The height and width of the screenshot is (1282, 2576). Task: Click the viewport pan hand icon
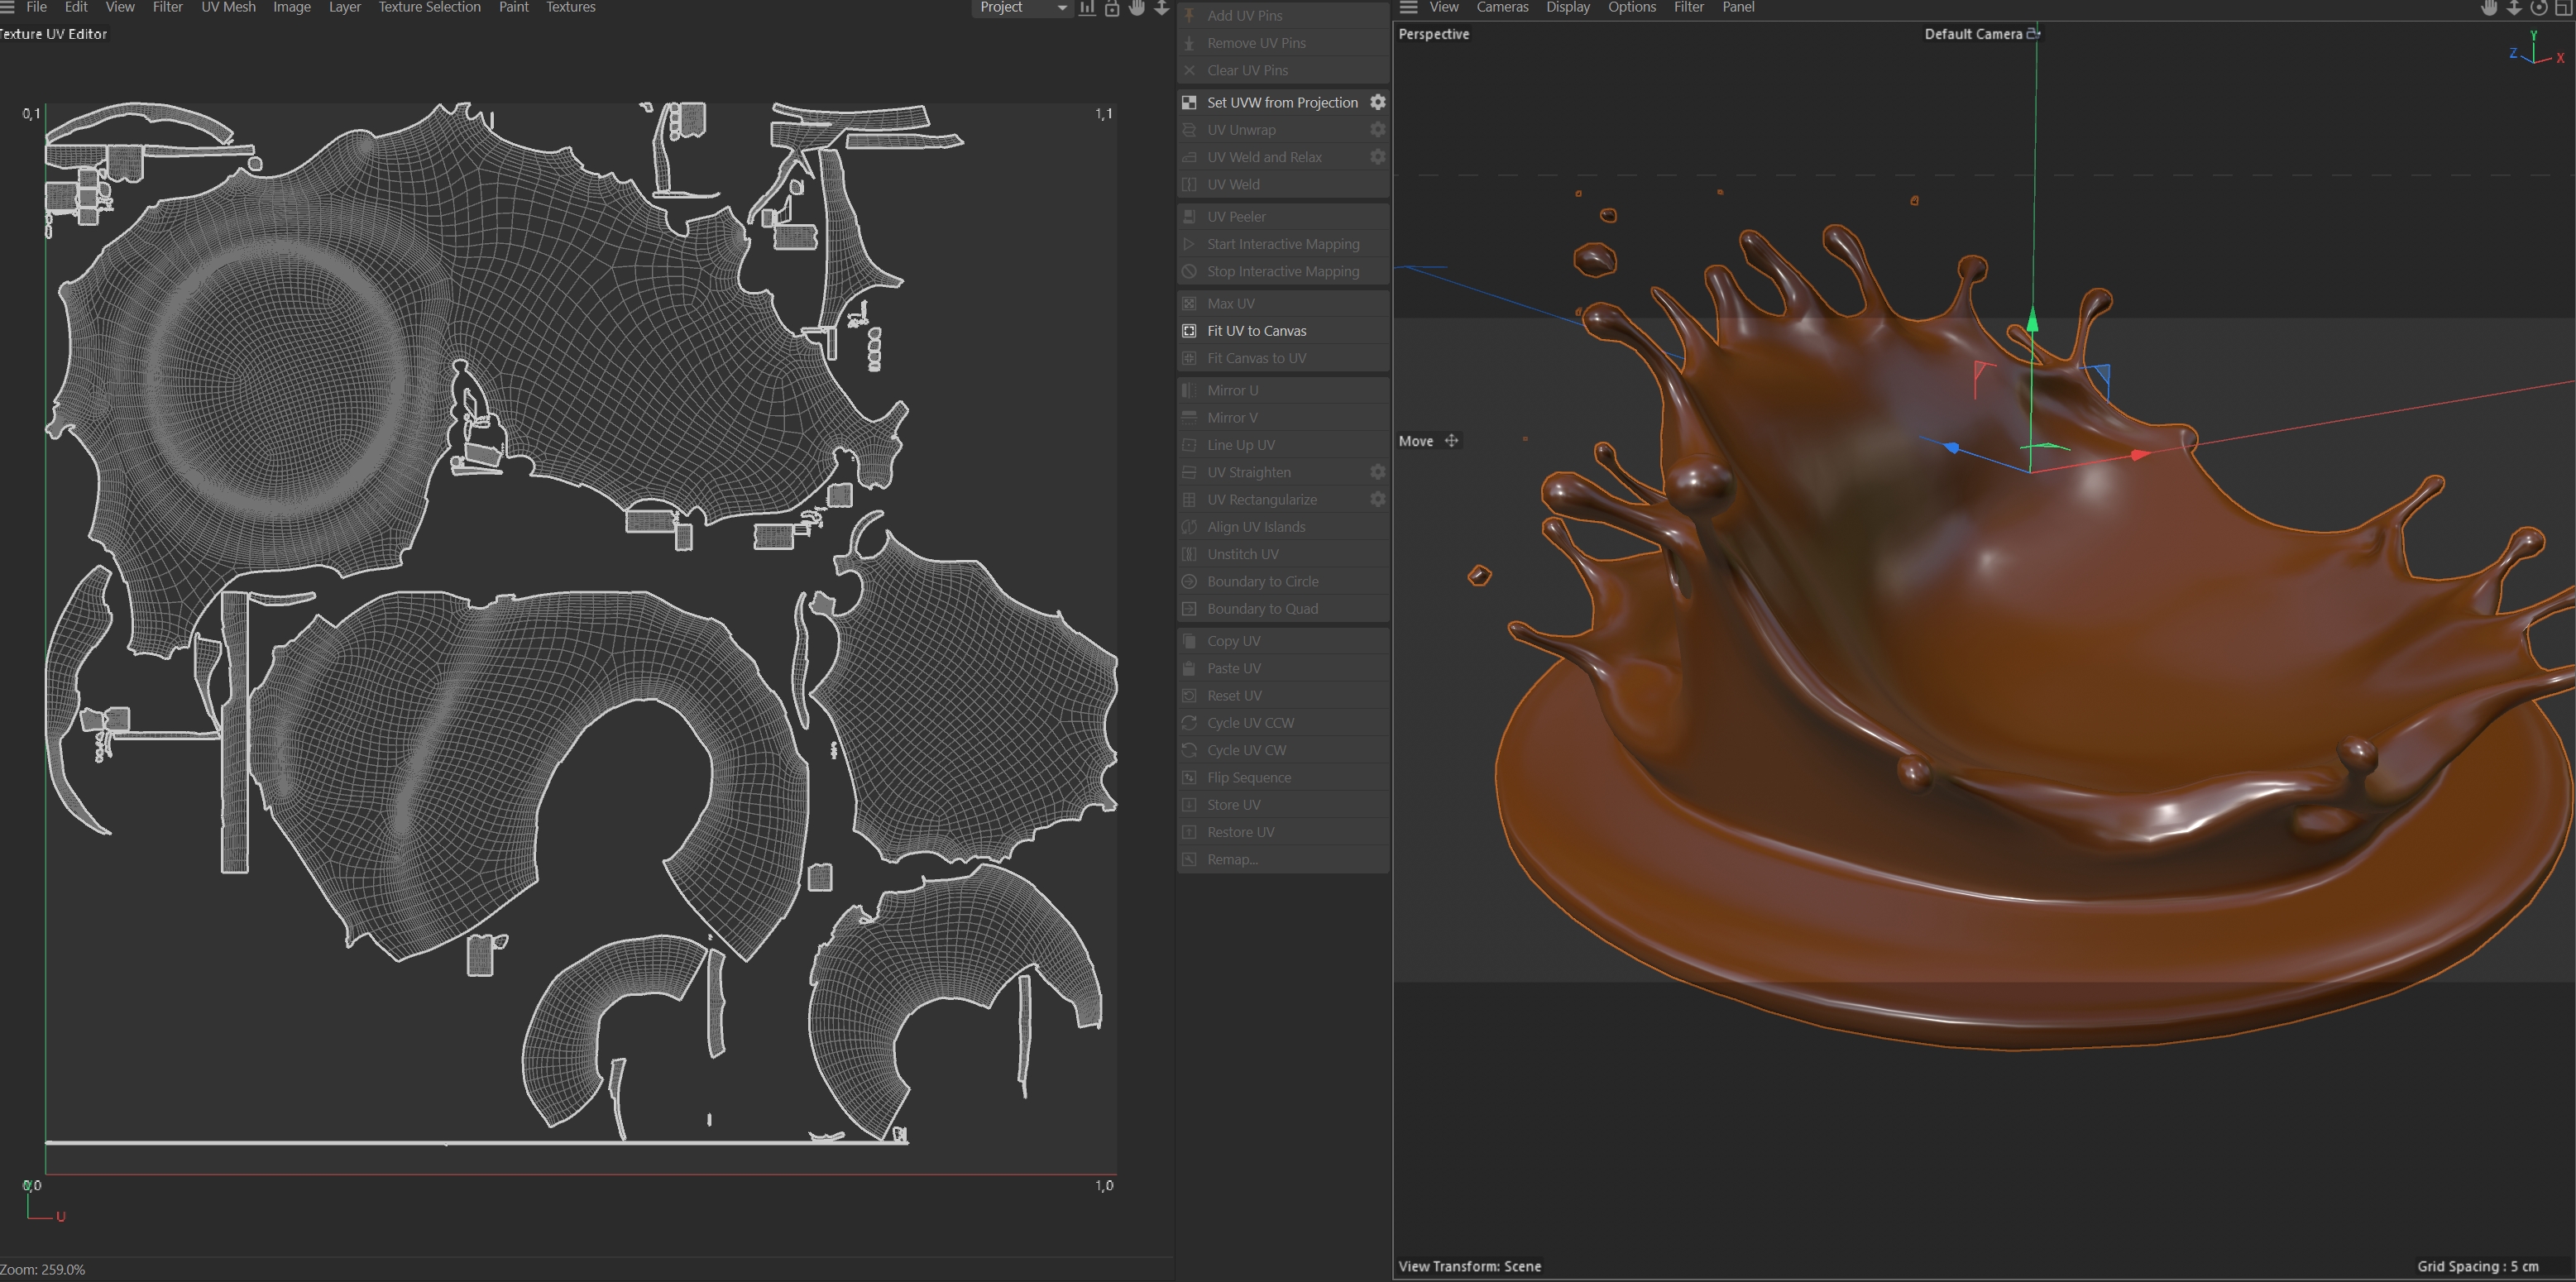click(x=2489, y=8)
